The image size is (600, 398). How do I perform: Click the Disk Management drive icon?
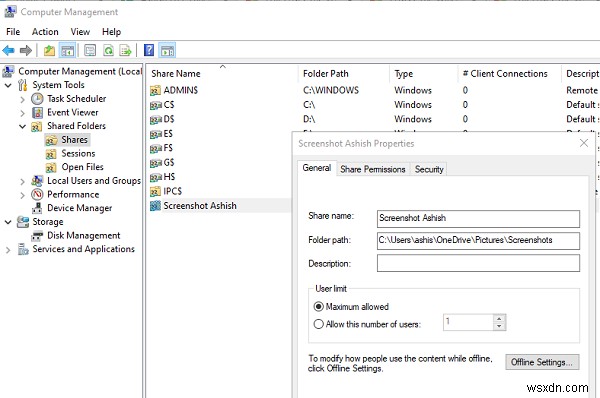pos(37,235)
